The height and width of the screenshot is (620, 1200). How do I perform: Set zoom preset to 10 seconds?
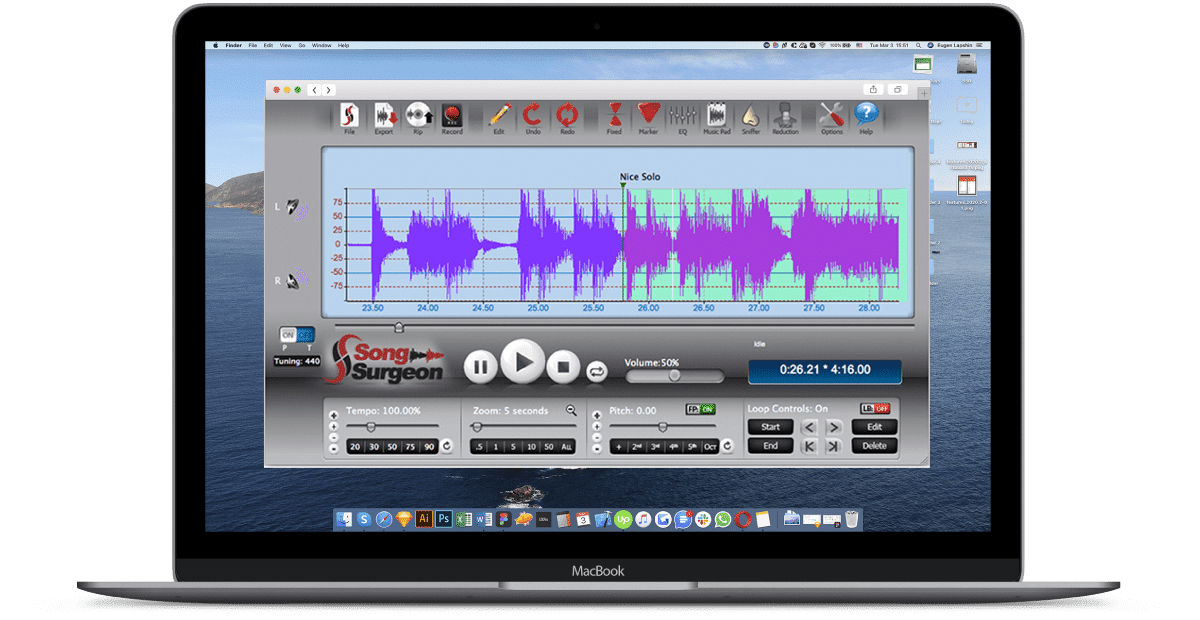tap(532, 447)
